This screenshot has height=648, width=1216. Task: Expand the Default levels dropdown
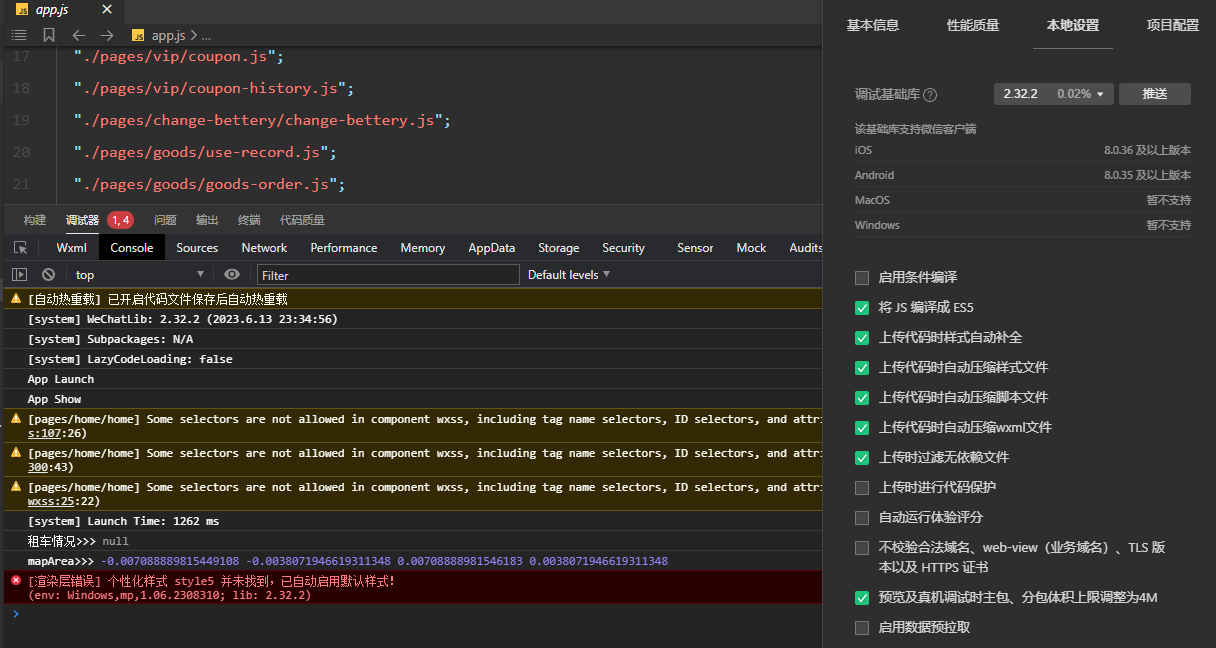569,274
